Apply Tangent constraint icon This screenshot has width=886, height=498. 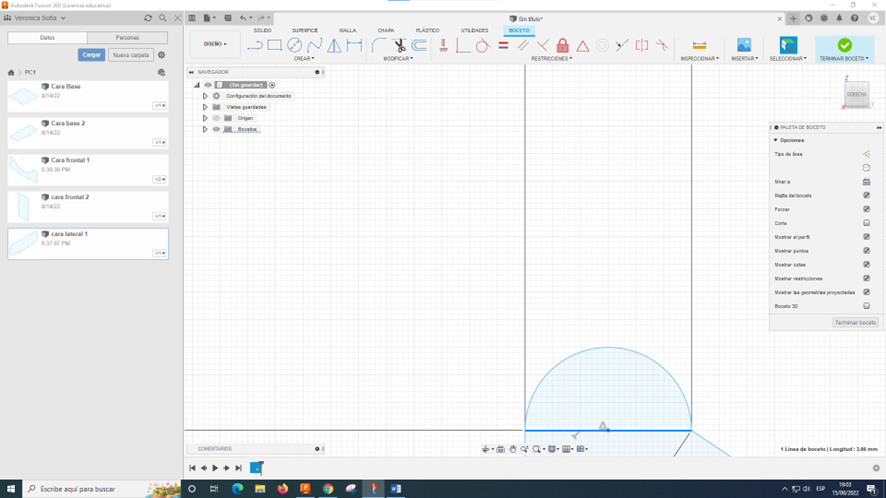point(483,45)
